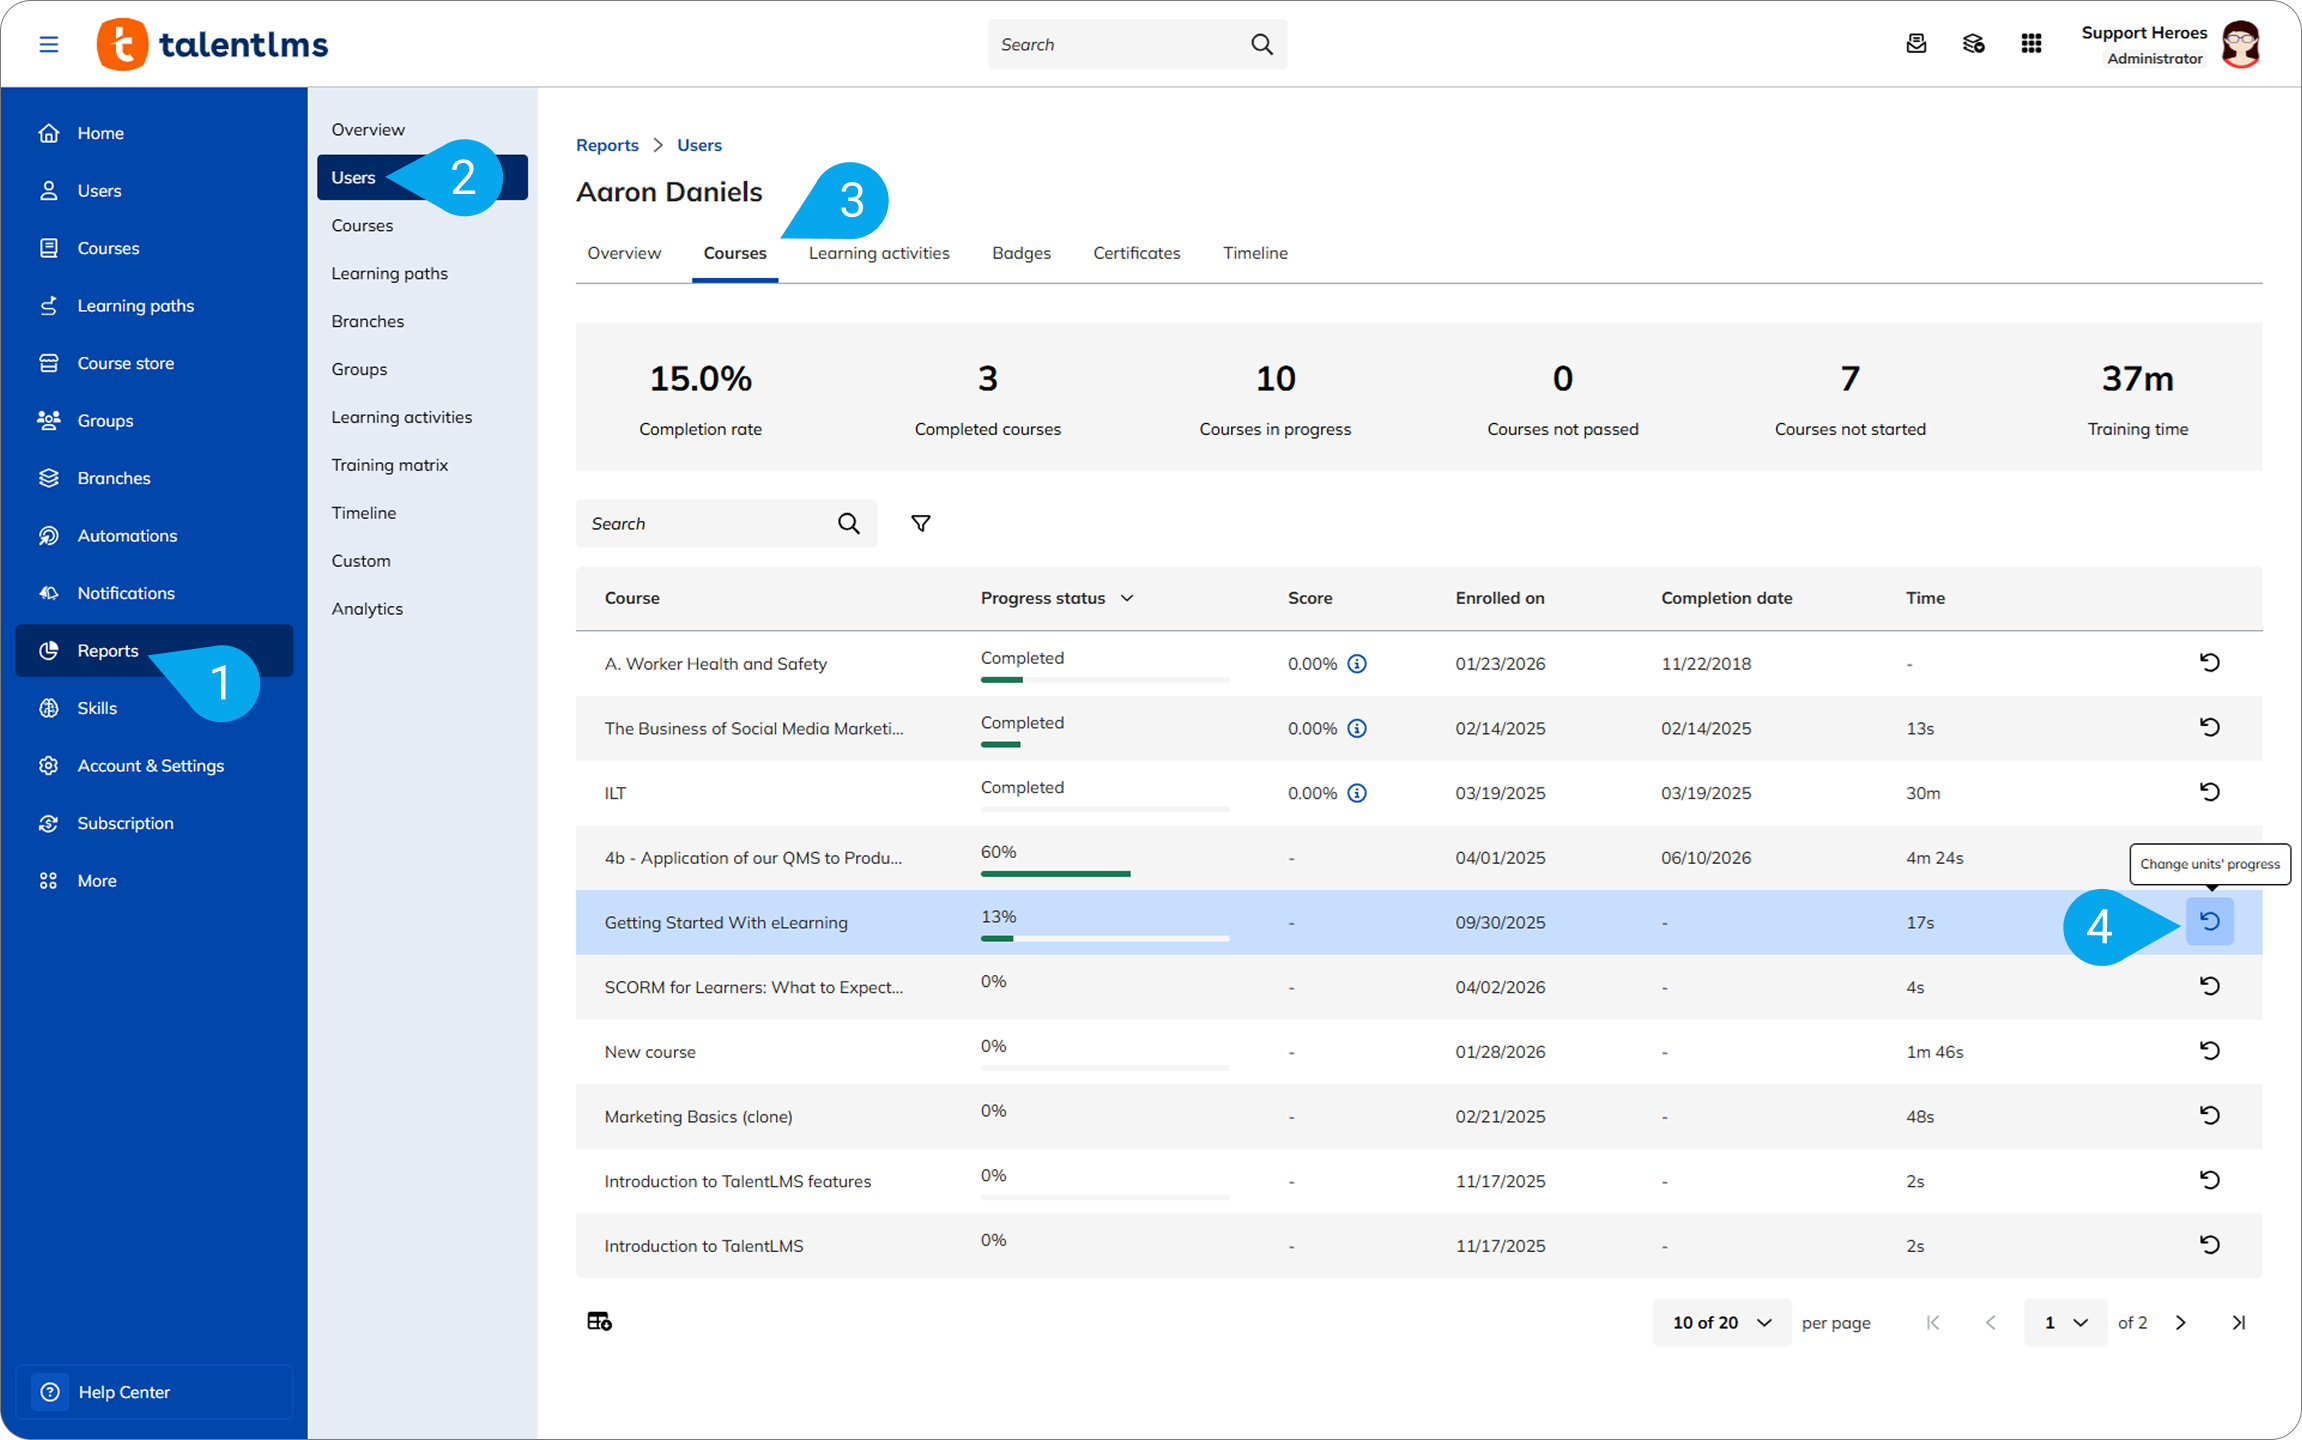The width and height of the screenshot is (2302, 1440).
Task: Open the table column customization icon
Action: pos(599,1322)
